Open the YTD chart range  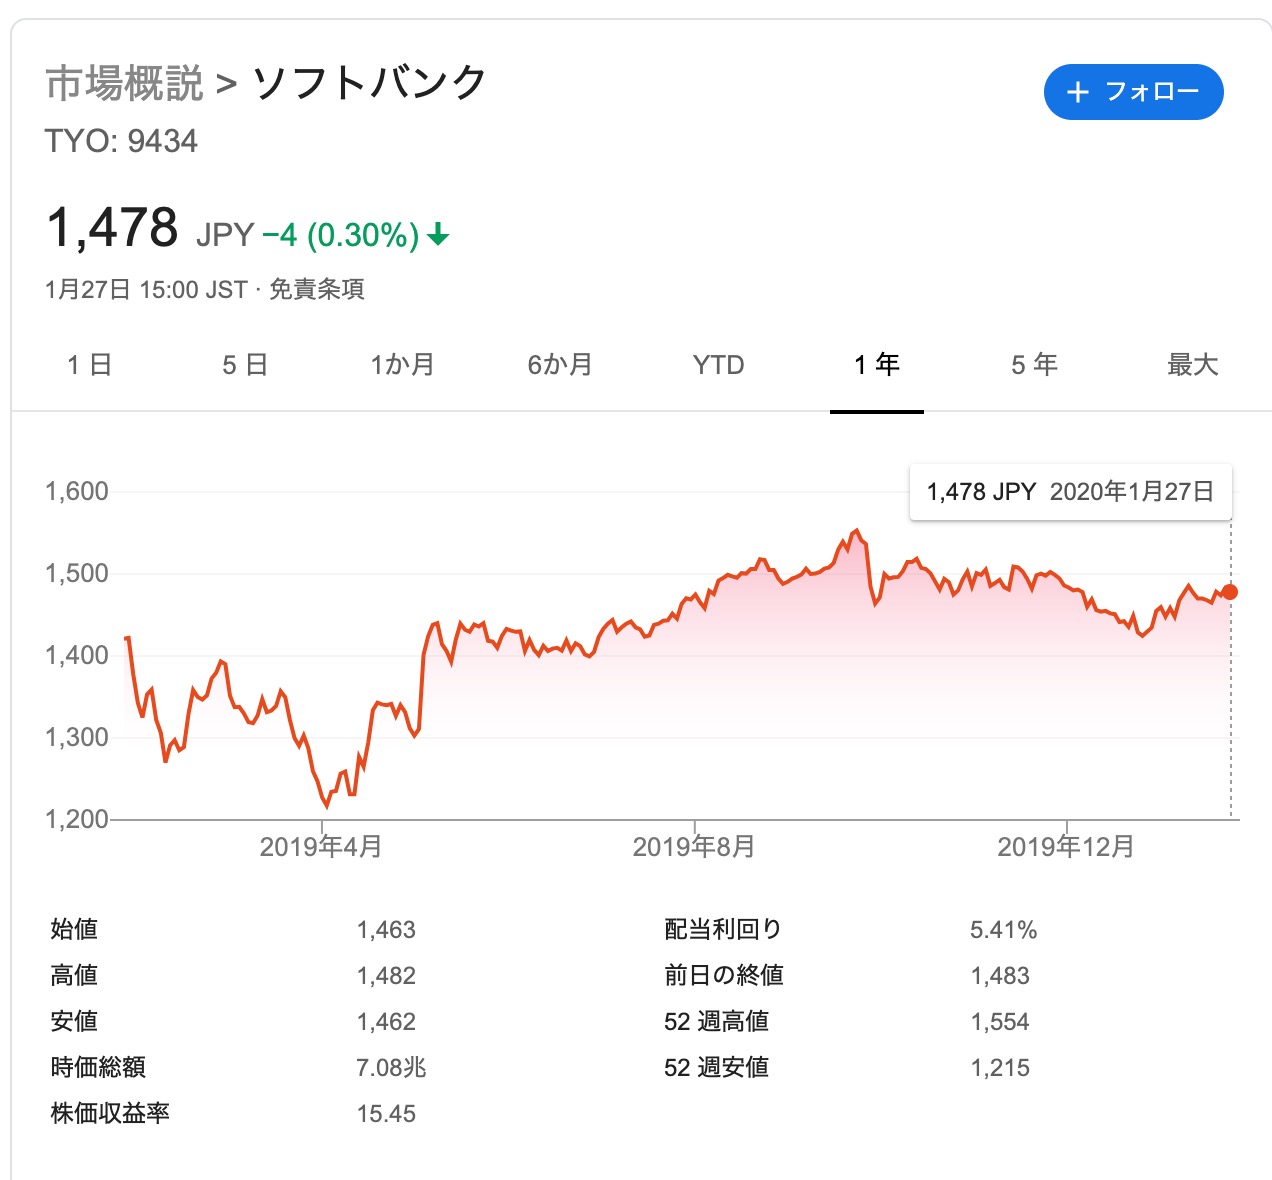tap(719, 365)
